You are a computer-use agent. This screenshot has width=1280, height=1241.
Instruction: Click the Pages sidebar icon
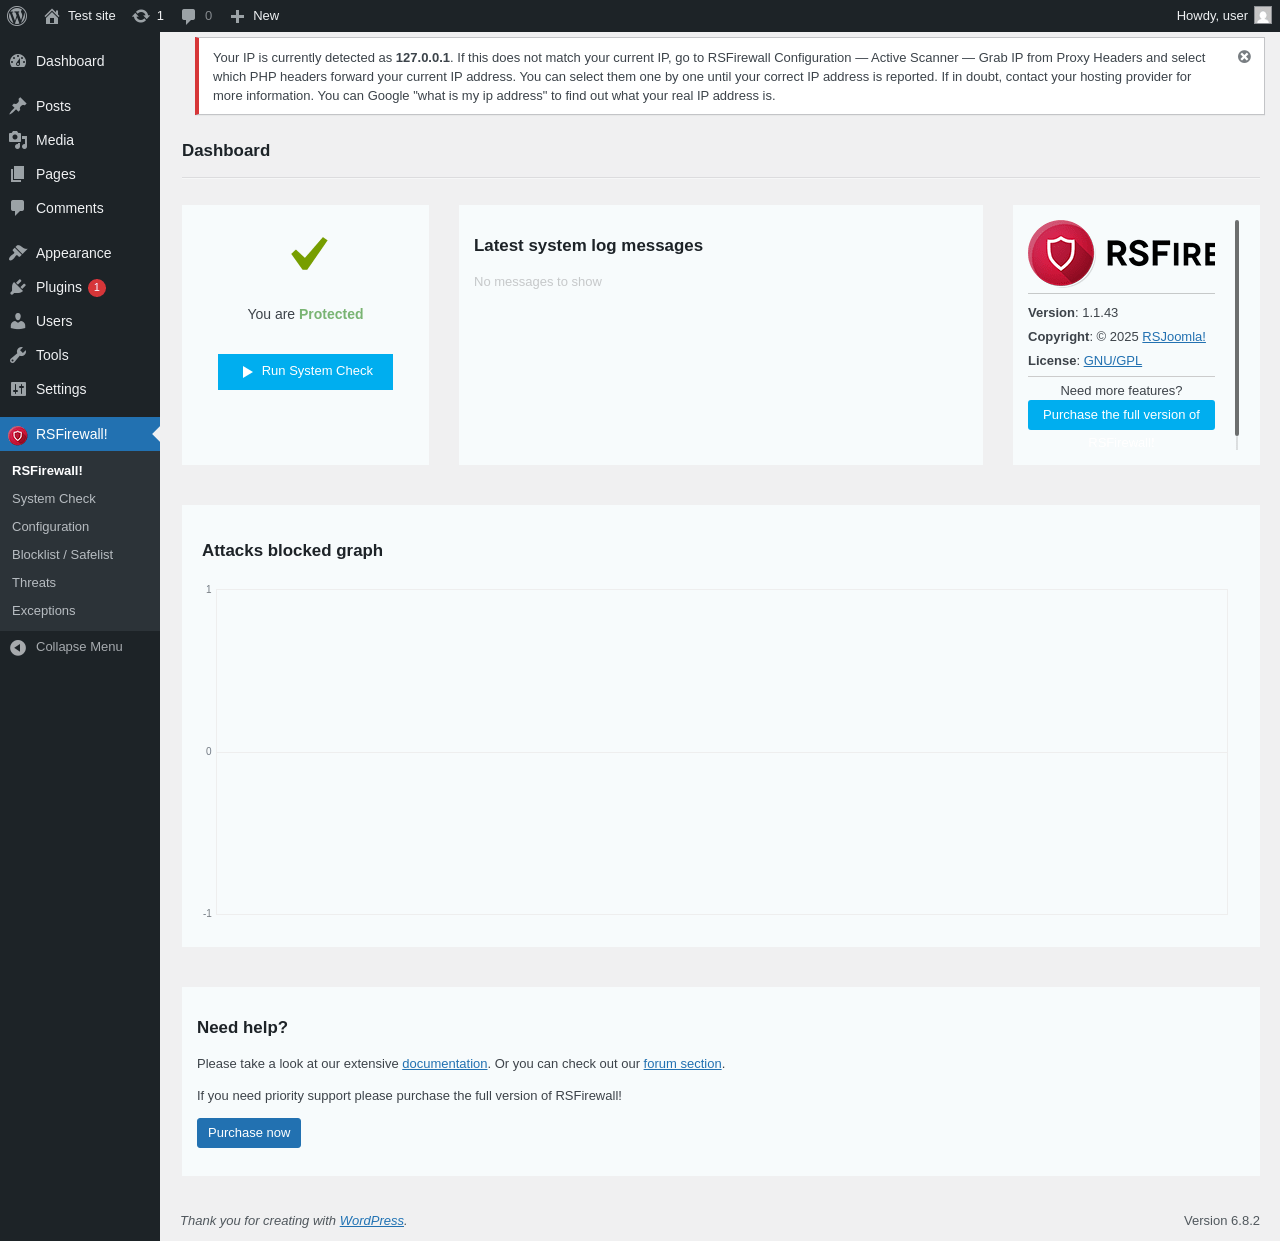coord(18,174)
